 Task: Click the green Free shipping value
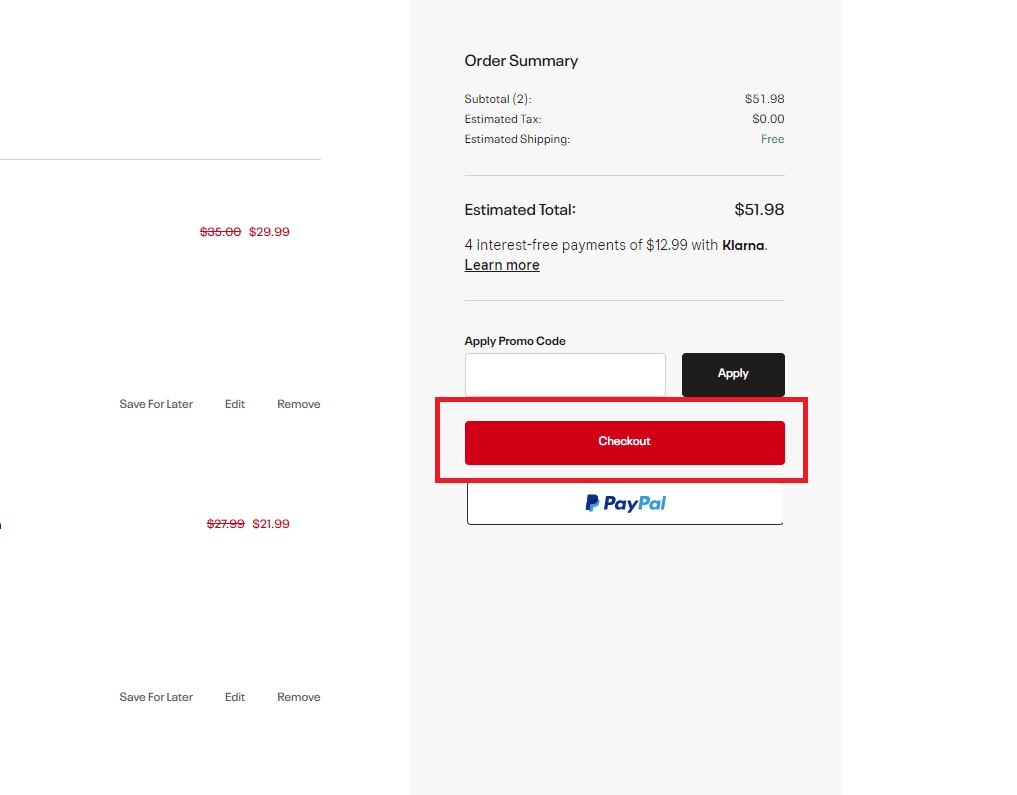tap(772, 140)
